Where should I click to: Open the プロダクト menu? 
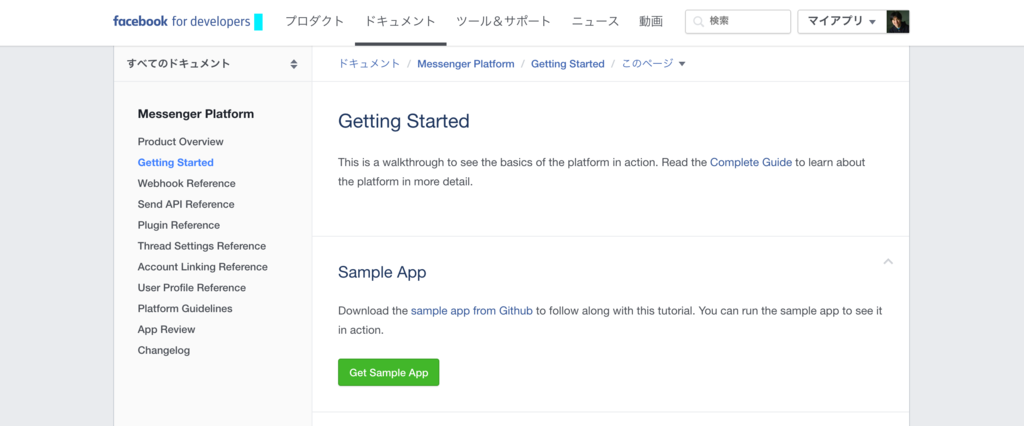[314, 21]
